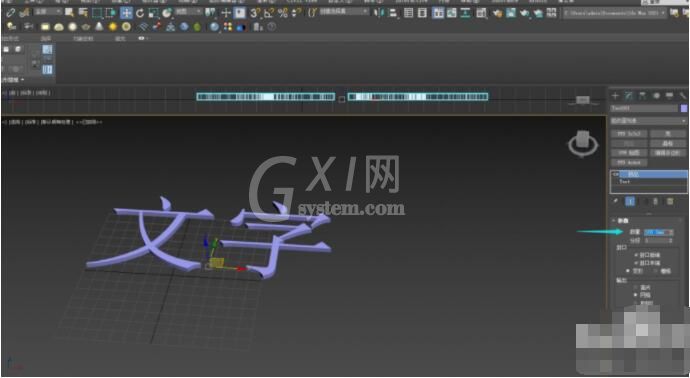Screen dimensions: 690x378
Task: Click the Use Pivot Point Center icon
Action: (x=210, y=12)
